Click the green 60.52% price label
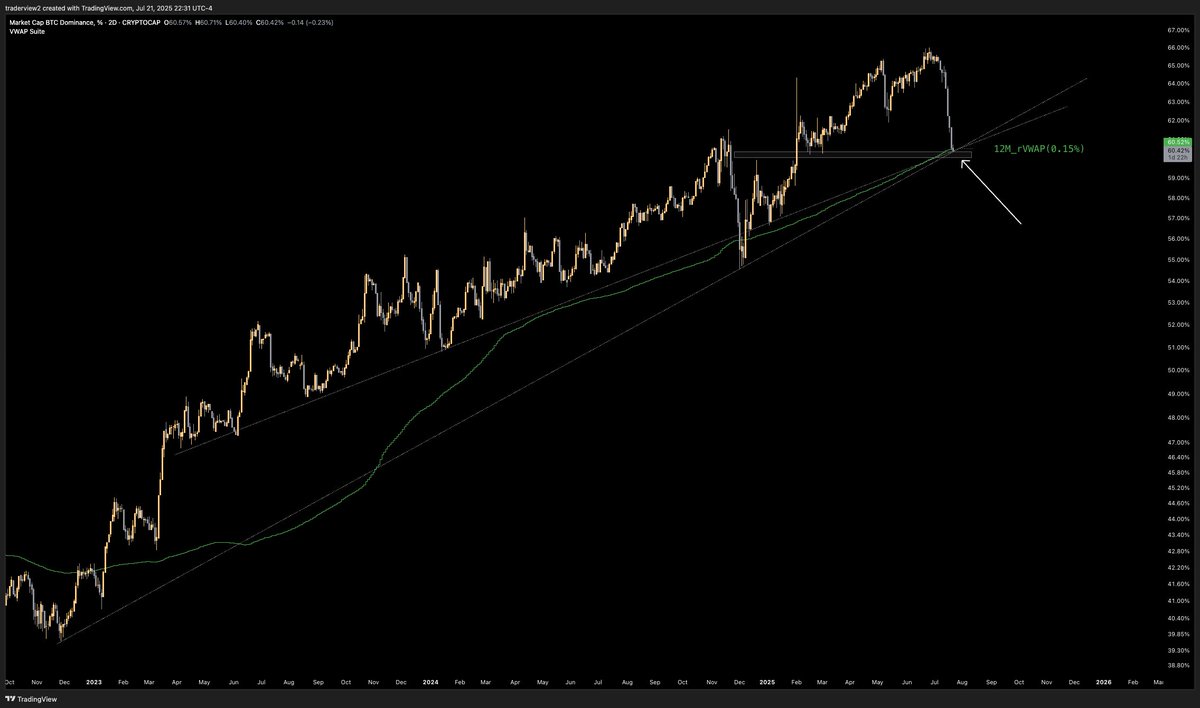The height and width of the screenshot is (708, 1200). pos(1177,142)
